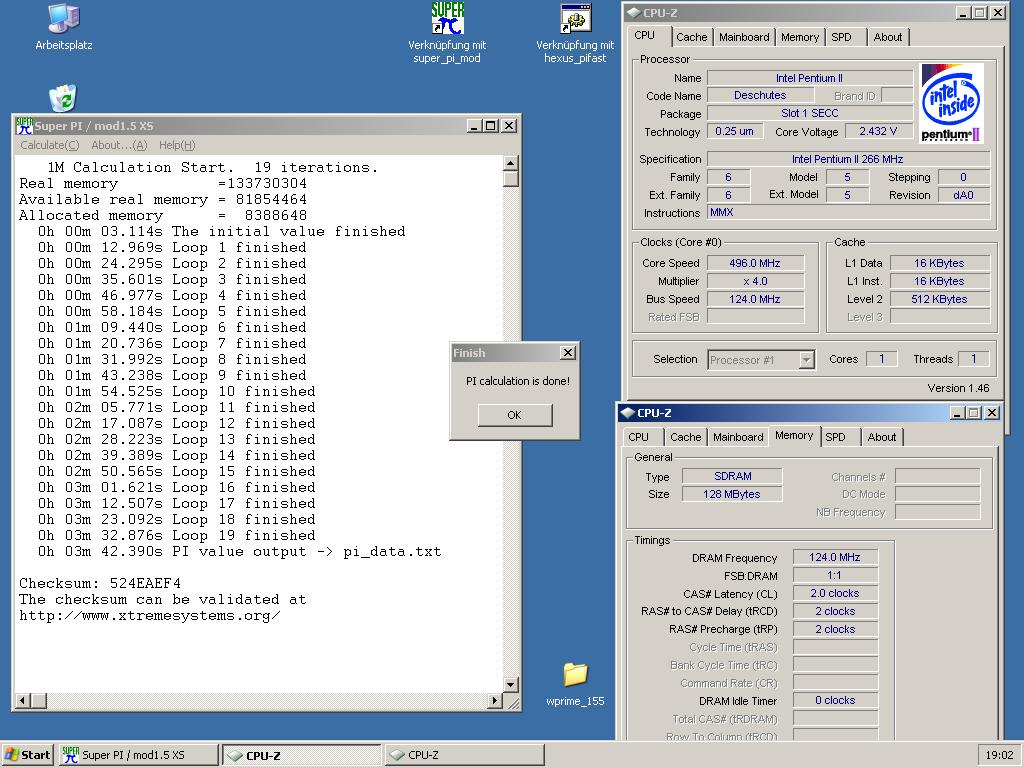
Task: Select CPU tab in lower CPU-Z window
Action: coord(639,437)
